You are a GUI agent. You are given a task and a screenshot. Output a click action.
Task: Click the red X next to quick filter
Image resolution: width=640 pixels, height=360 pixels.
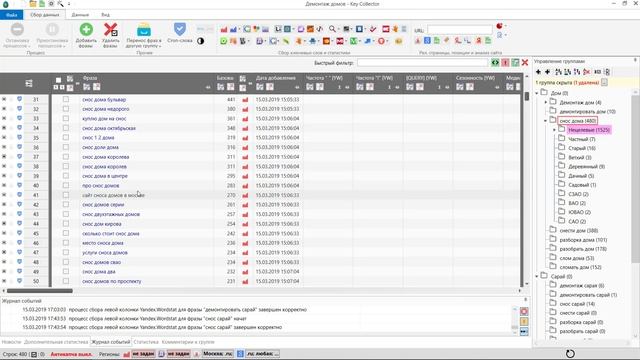tap(525, 62)
